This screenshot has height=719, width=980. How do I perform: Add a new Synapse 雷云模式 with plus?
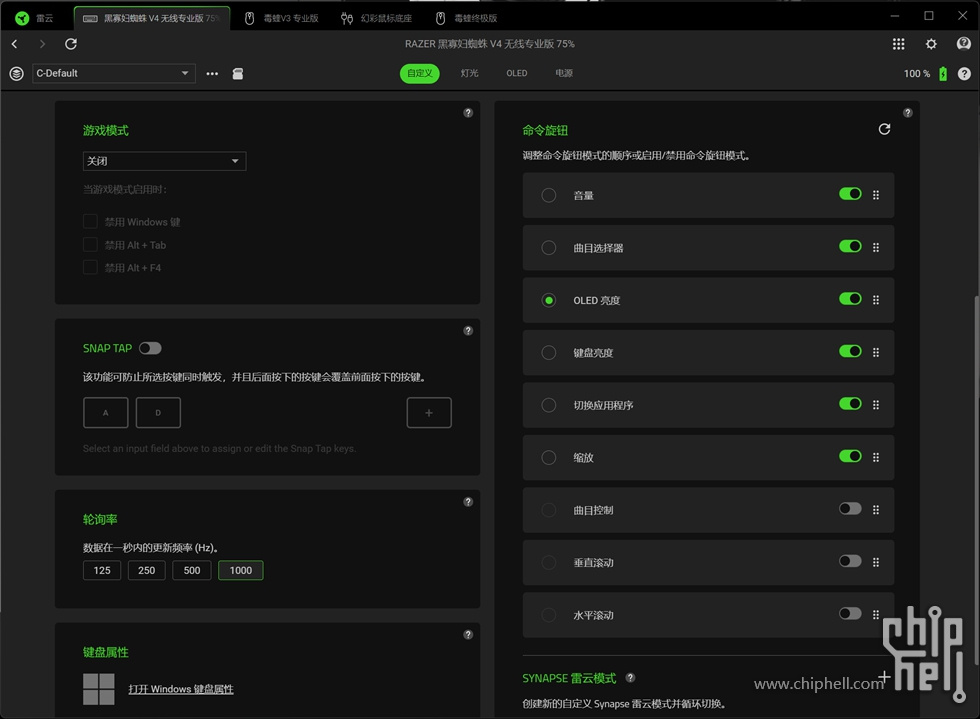pos(884,676)
